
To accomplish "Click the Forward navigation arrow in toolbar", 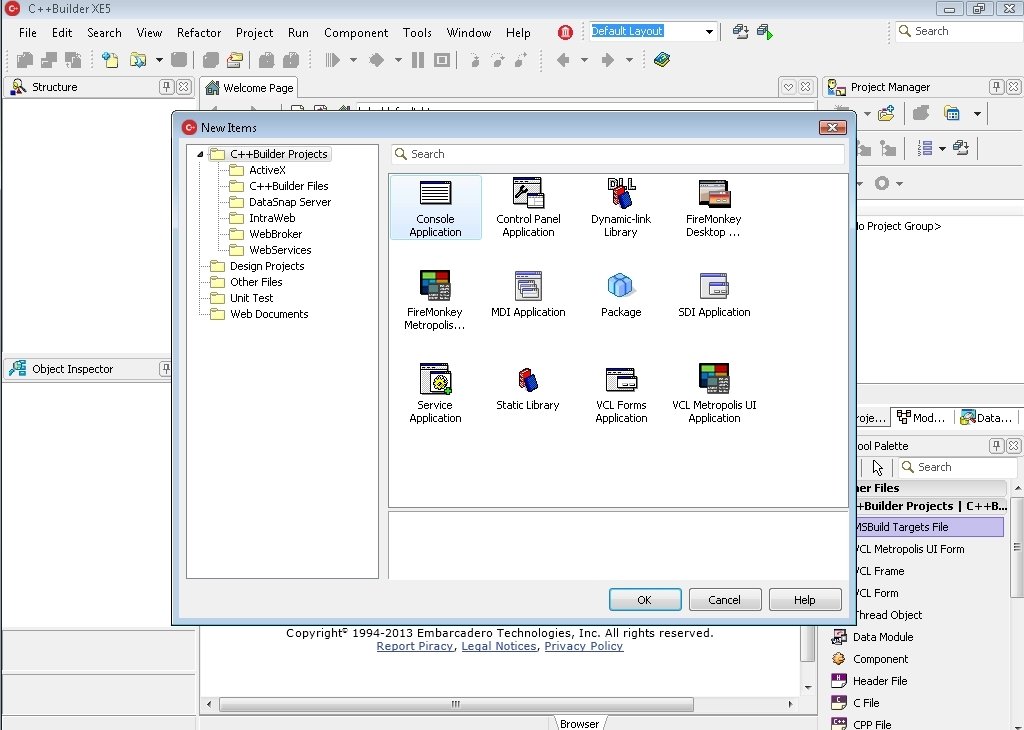I will [607, 60].
